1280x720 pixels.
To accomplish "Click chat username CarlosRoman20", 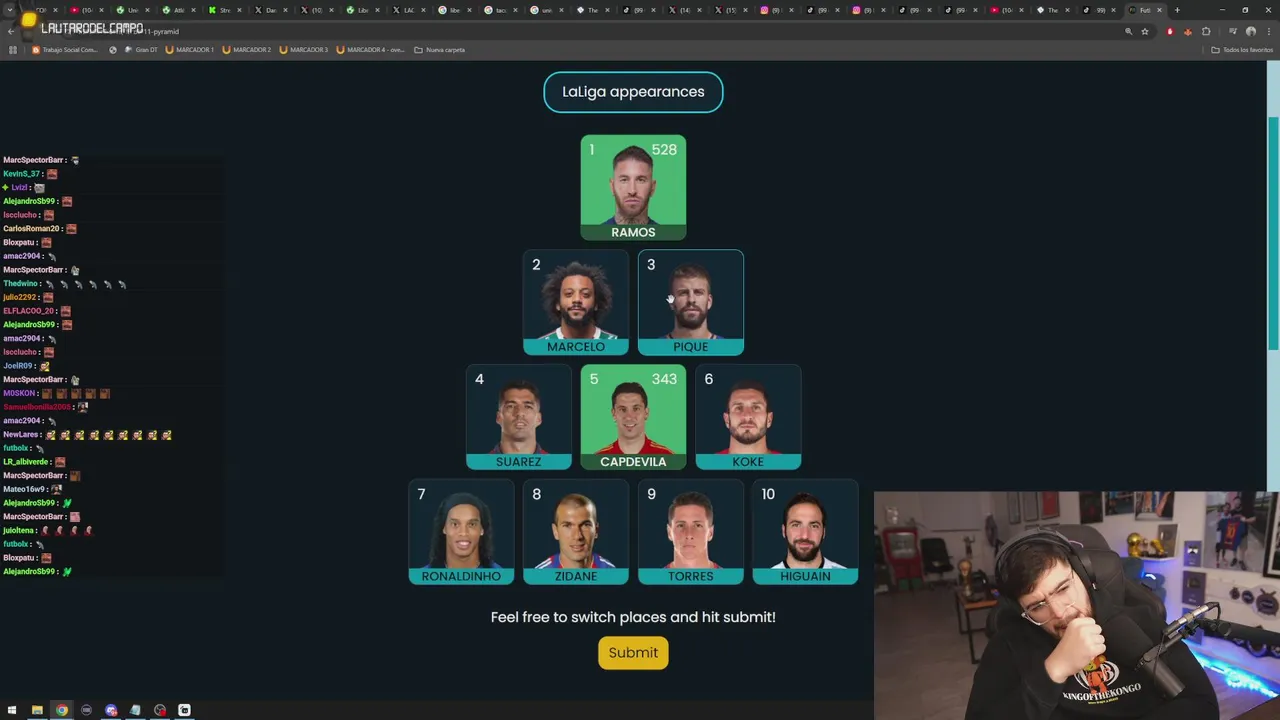I will [31, 229].
